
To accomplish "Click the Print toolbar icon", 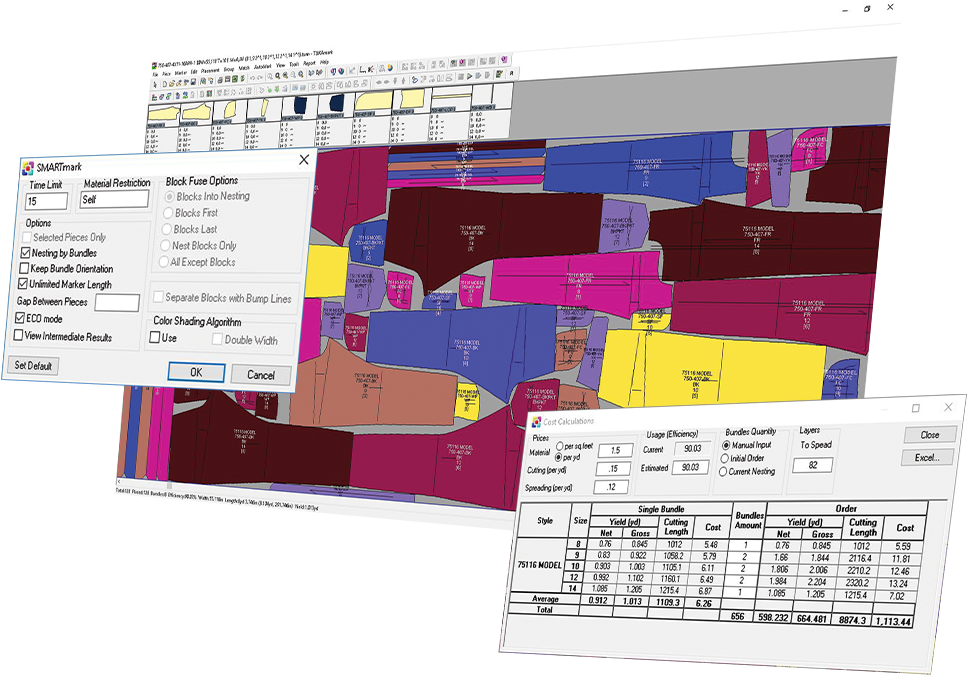I will pyautogui.click(x=220, y=79).
